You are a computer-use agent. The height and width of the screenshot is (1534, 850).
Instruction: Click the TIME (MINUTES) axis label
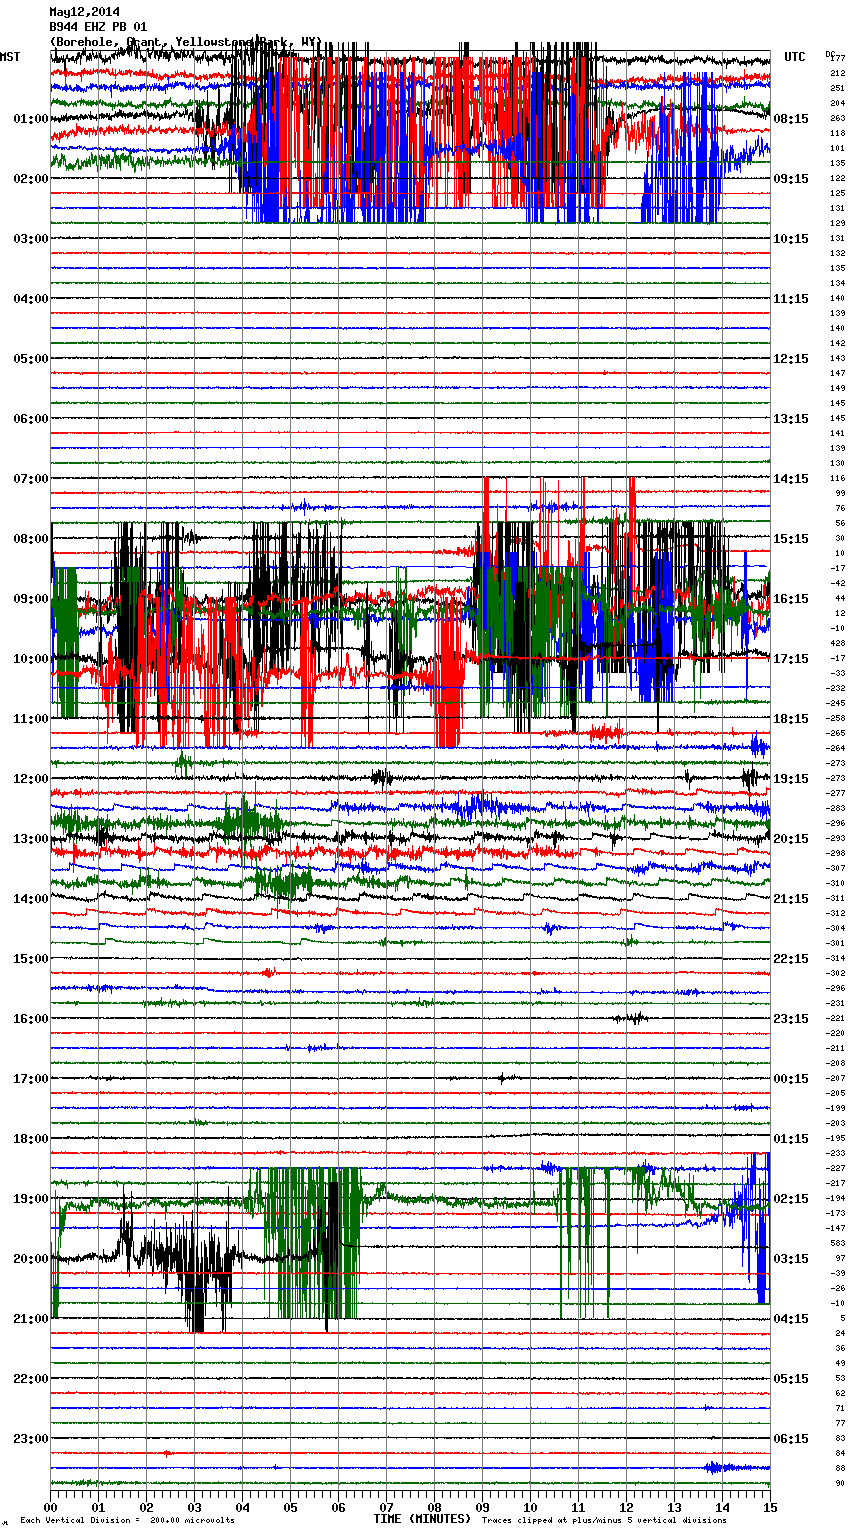[422, 1519]
